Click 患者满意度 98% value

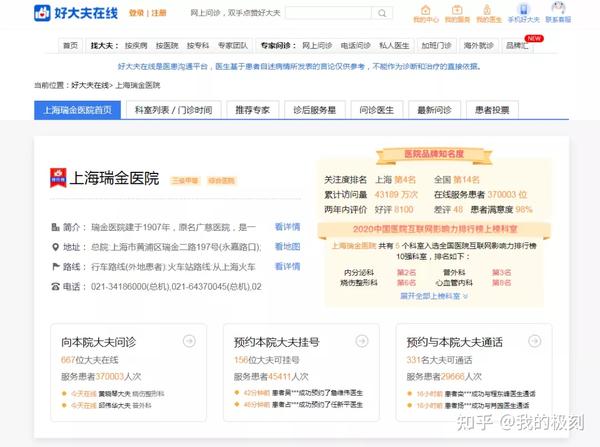pyautogui.click(x=501, y=210)
